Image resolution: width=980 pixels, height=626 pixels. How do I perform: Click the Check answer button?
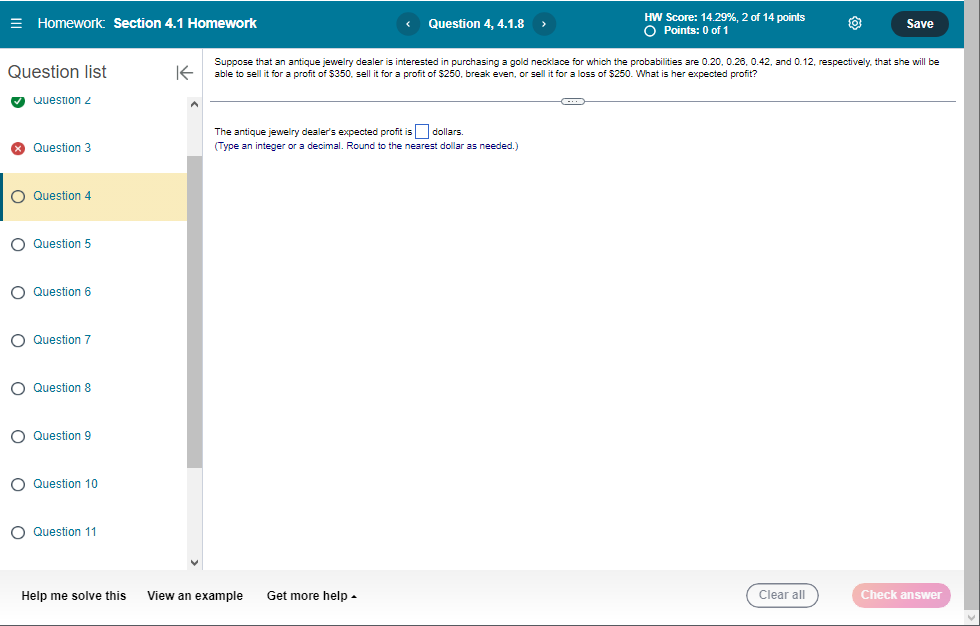(x=900, y=595)
